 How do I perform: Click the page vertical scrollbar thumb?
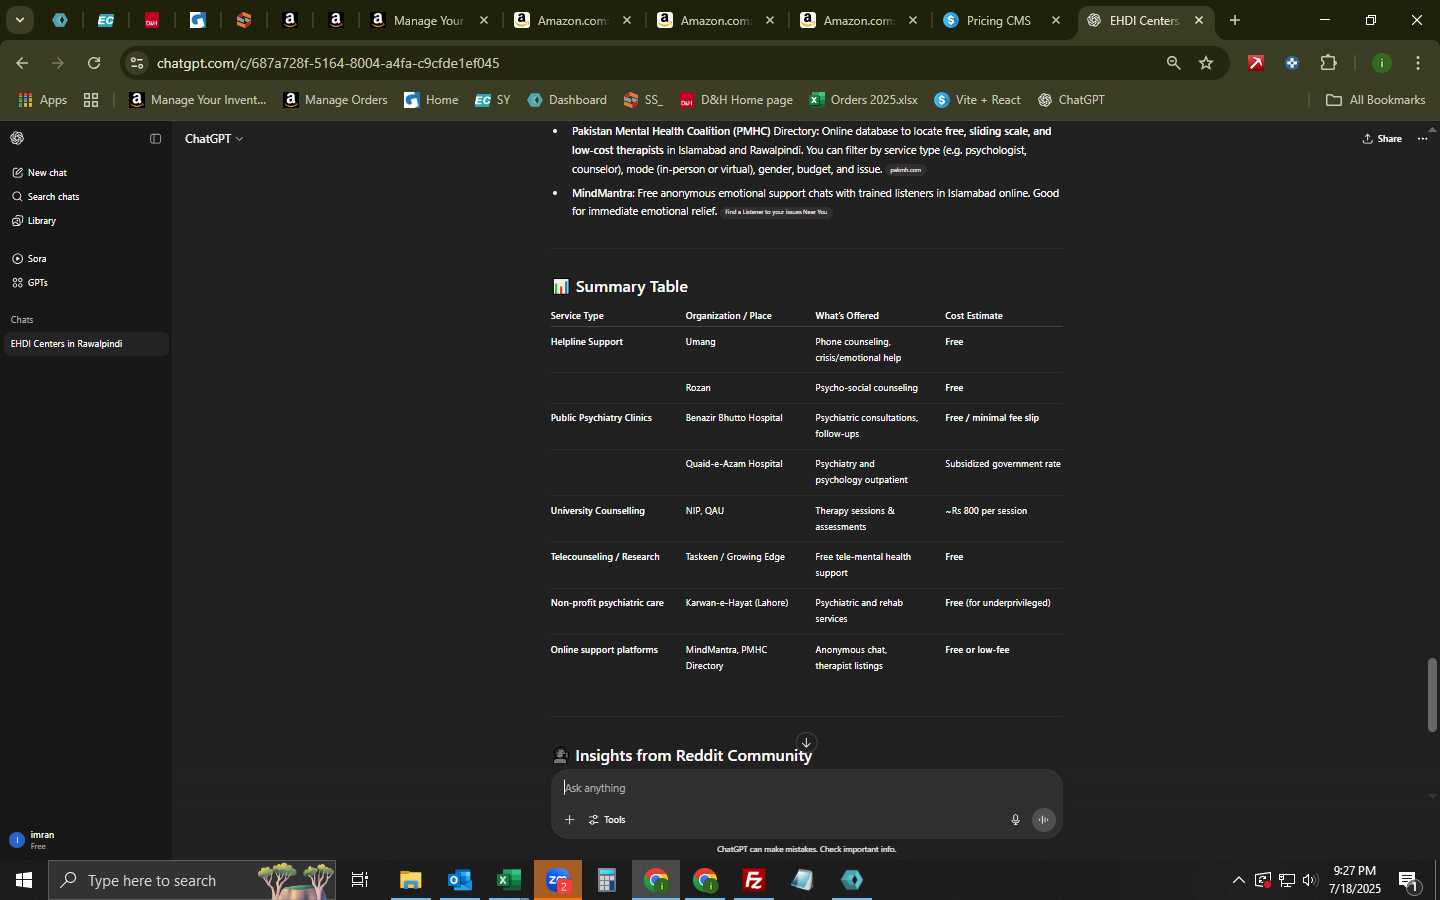(1433, 695)
